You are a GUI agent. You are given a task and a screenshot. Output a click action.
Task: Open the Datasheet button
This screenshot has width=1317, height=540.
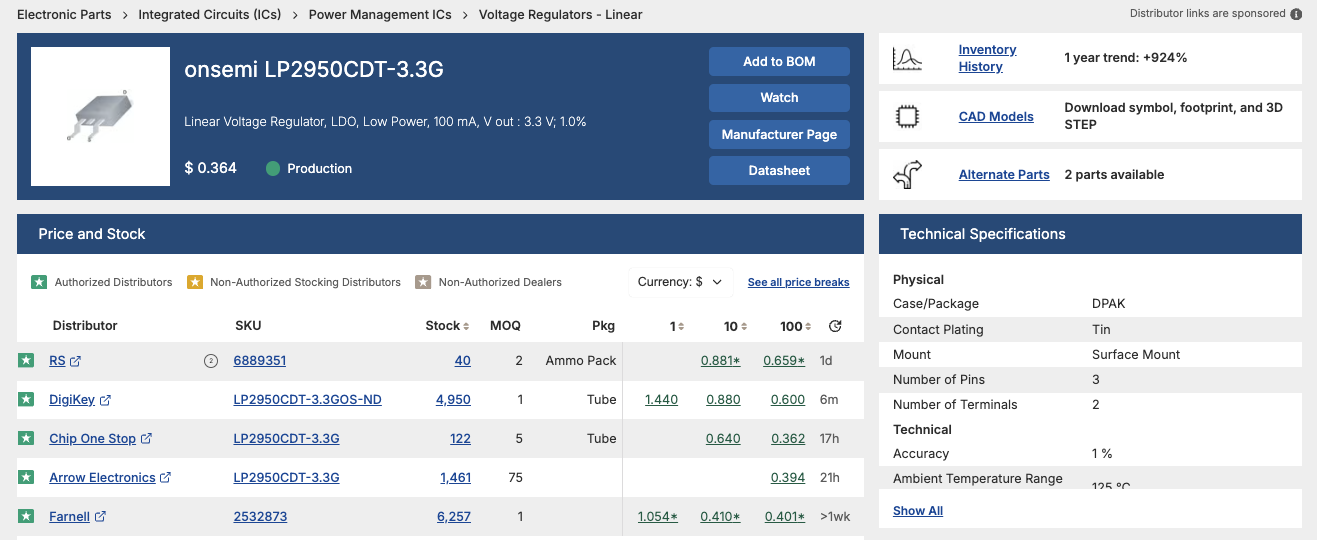coord(779,171)
